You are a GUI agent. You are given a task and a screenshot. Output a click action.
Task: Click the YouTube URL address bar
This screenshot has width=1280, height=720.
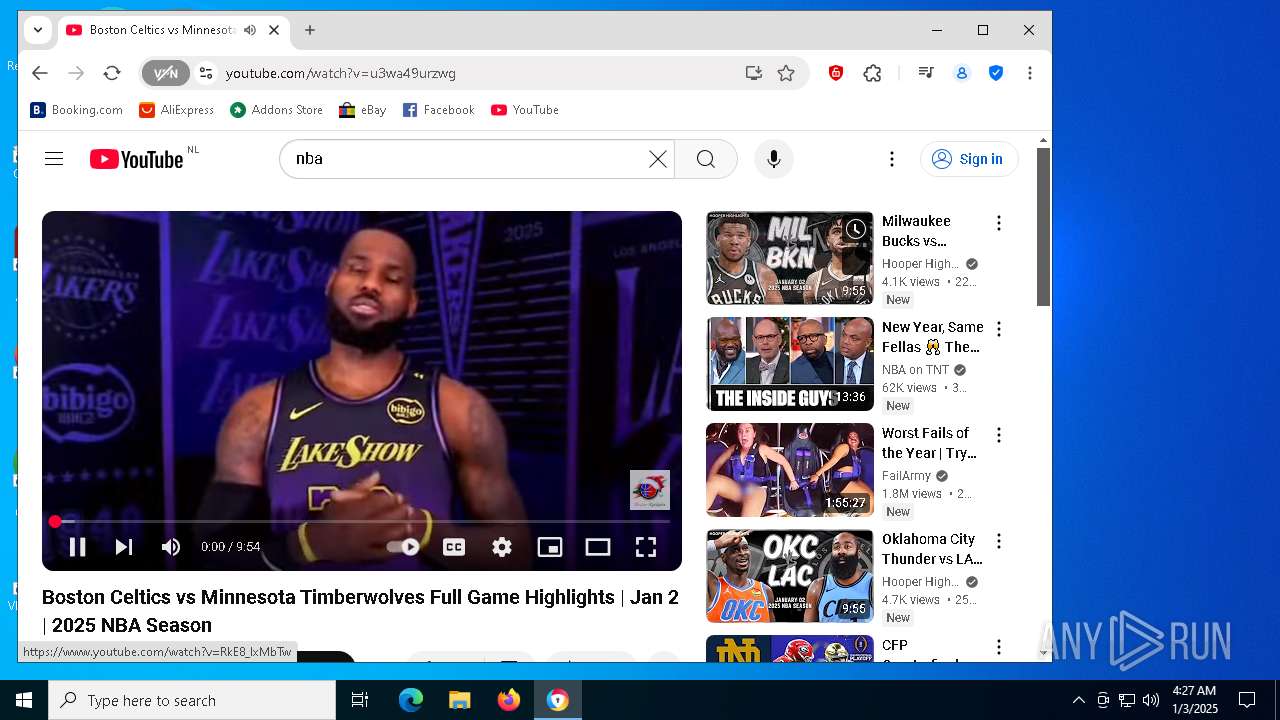(x=475, y=73)
